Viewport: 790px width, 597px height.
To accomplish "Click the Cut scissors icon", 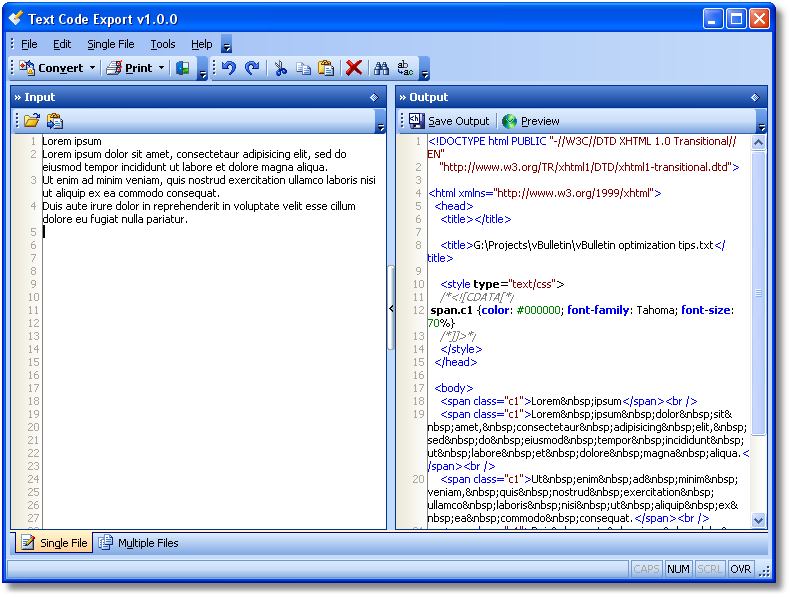I will [281, 68].
